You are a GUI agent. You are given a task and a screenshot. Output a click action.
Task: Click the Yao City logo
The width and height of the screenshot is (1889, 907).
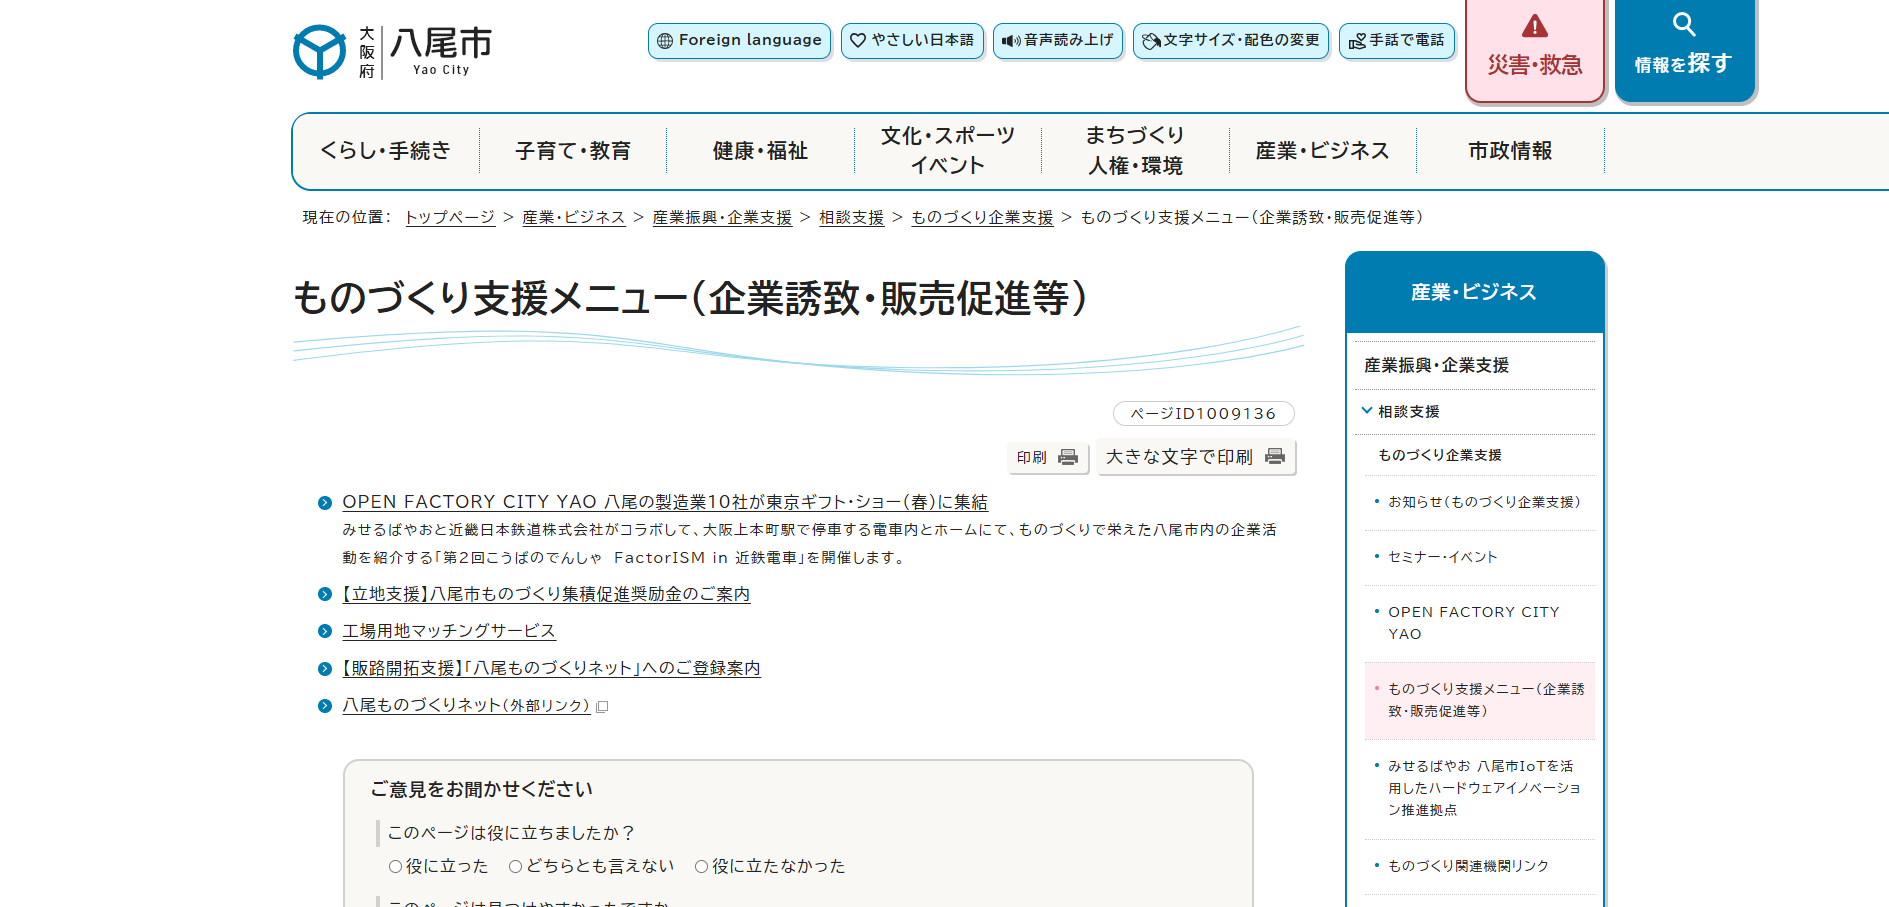[392, 52]
